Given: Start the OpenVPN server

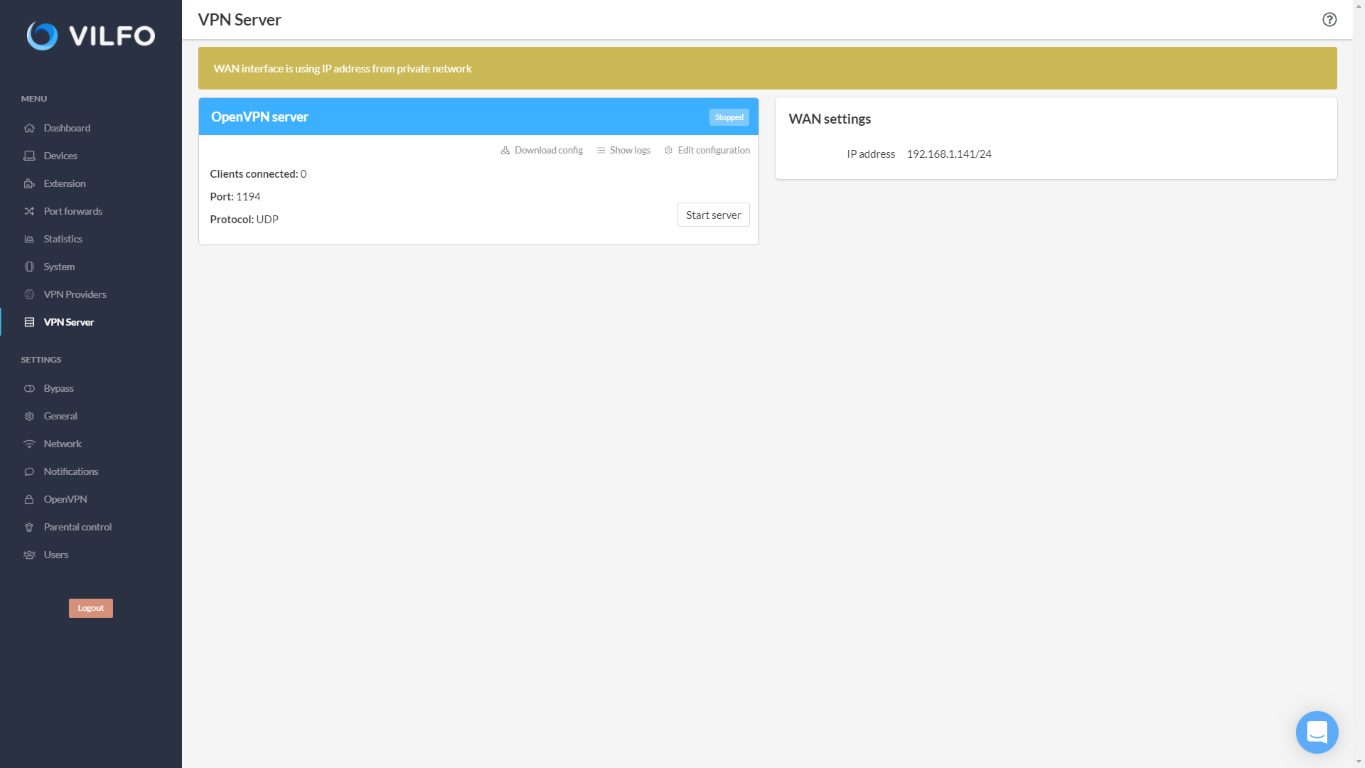Looking at the screenshot, I should click(713, 215).
